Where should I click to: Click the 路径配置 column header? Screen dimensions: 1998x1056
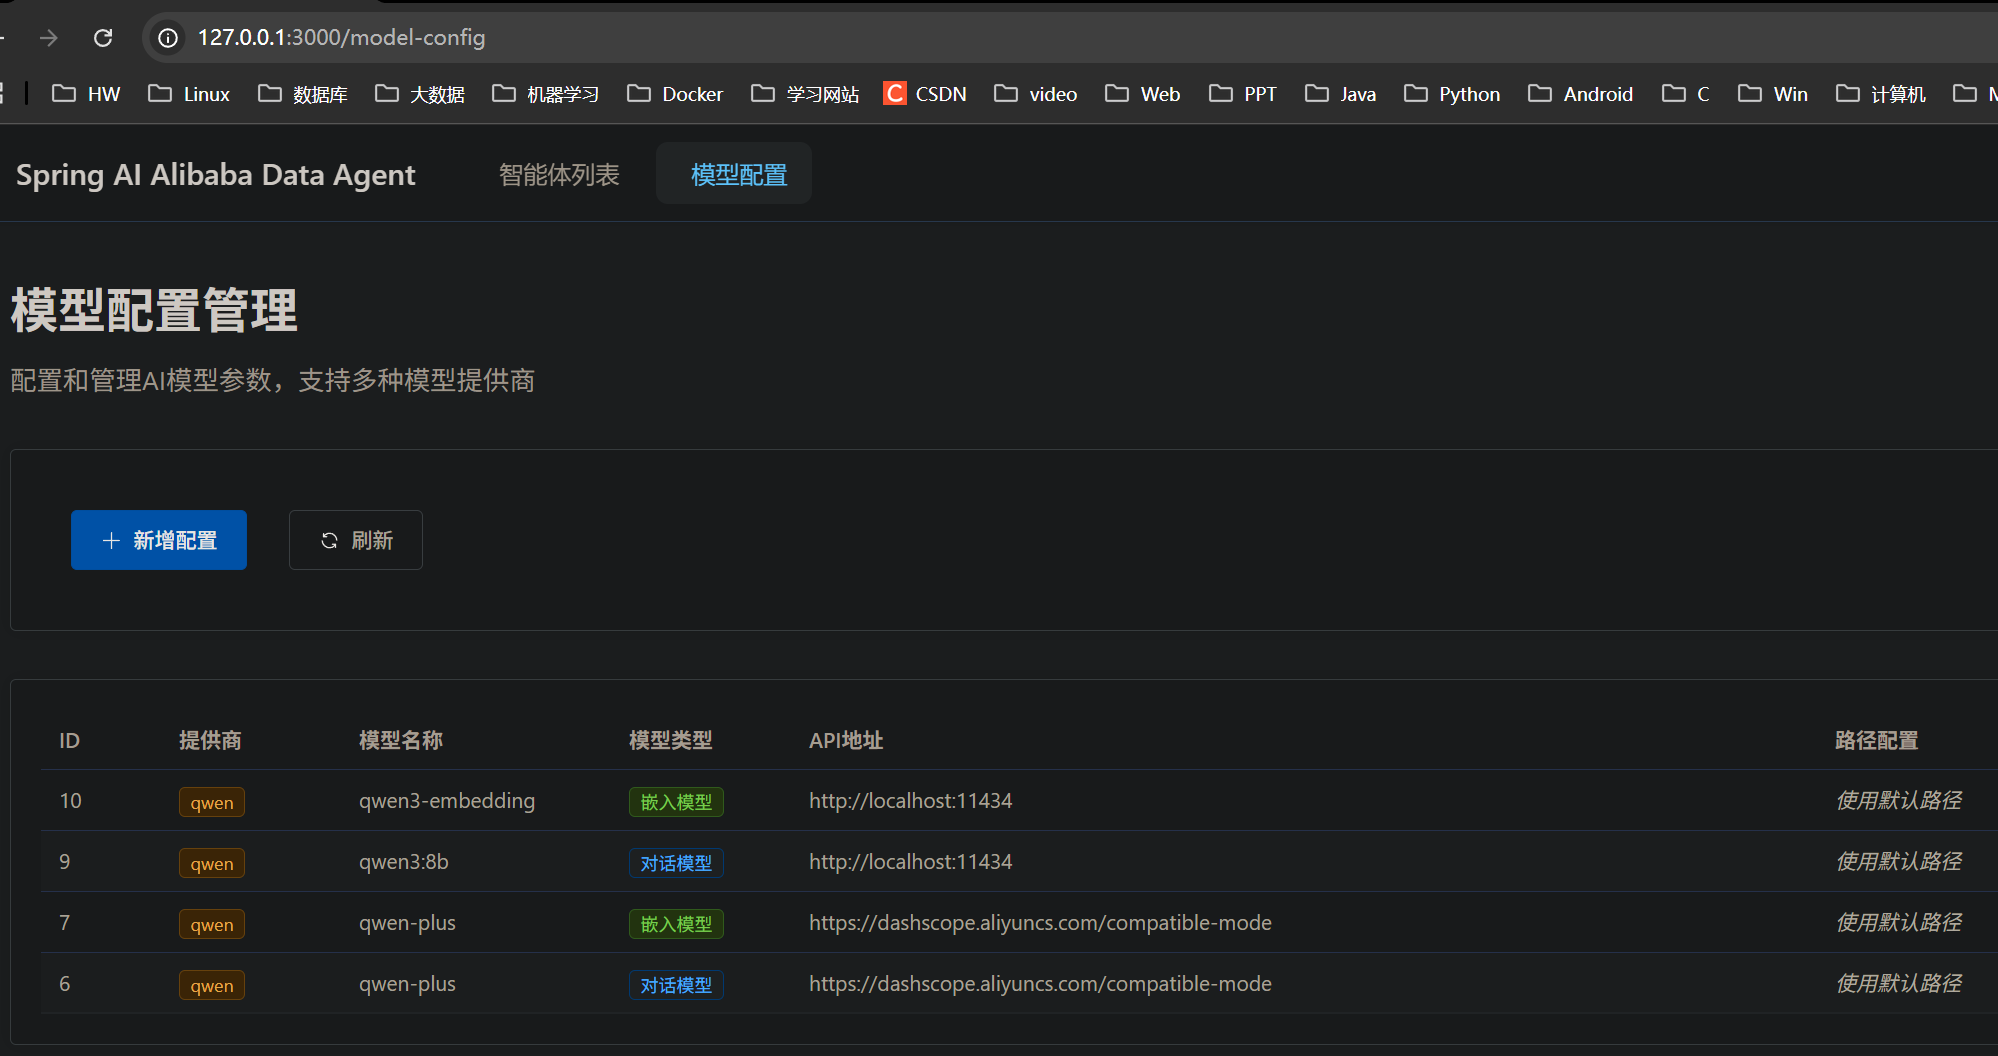coord(1877,741)
